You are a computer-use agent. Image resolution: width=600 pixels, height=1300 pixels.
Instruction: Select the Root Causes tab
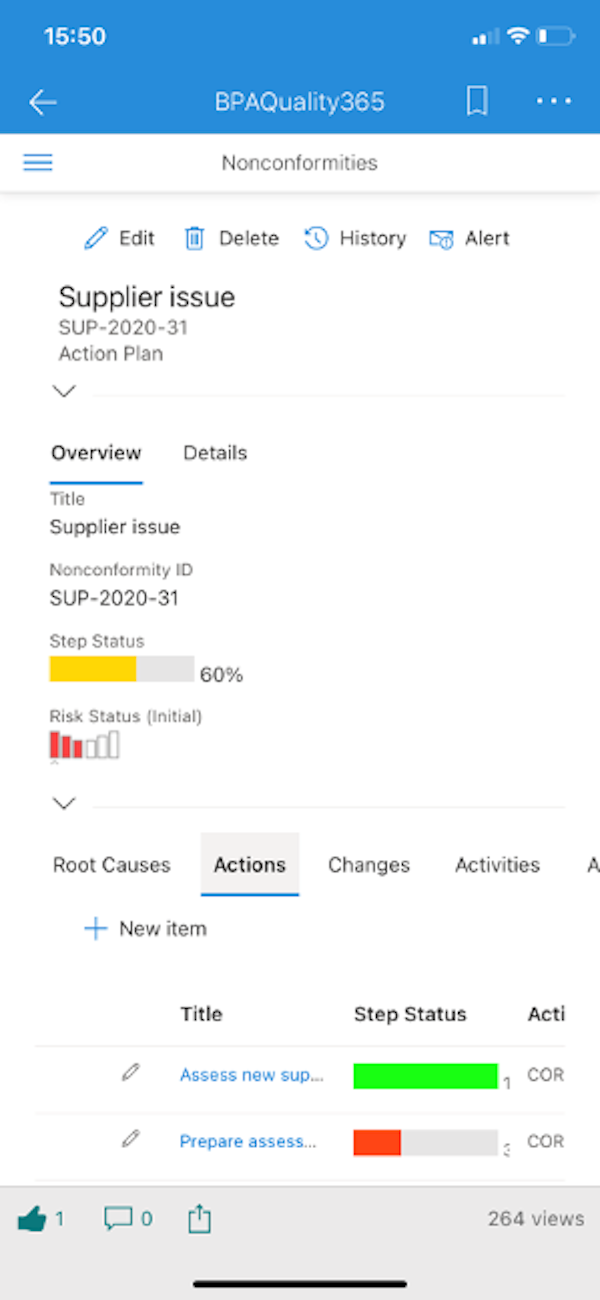pos(112,865)
